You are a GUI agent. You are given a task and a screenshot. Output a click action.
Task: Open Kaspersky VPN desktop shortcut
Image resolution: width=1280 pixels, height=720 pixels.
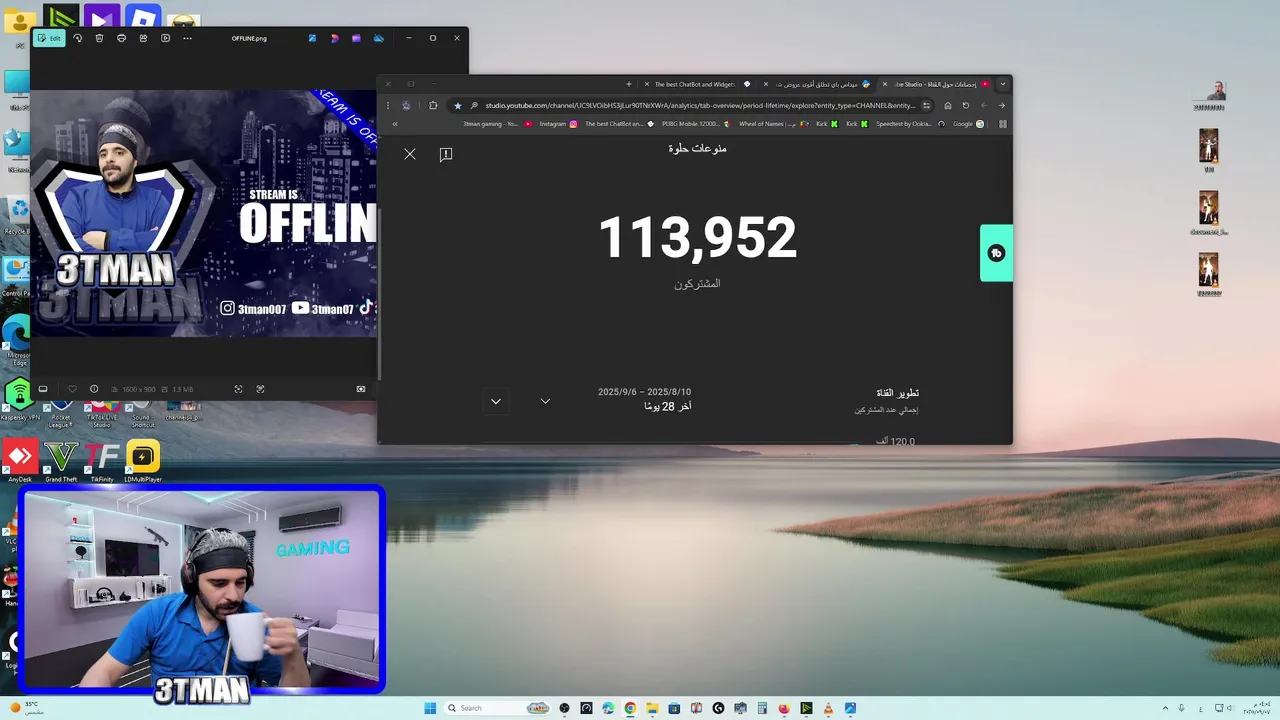(19, 399)
